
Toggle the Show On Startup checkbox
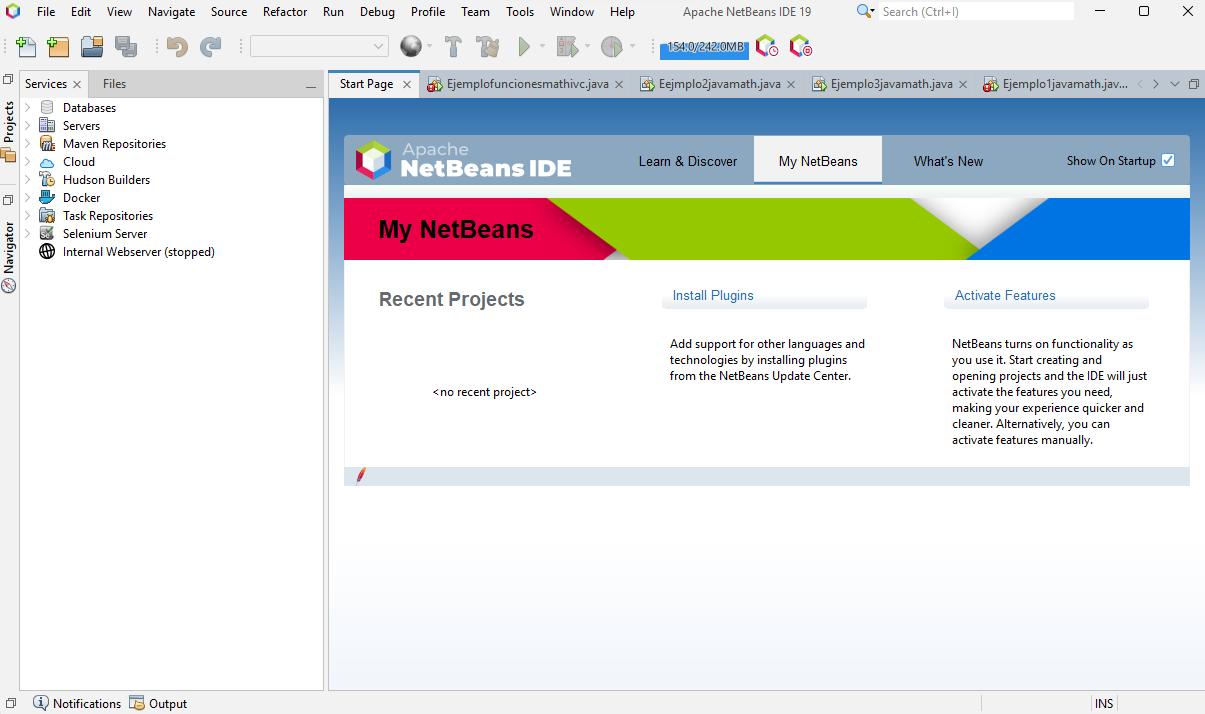click(x=1168, y=160)
